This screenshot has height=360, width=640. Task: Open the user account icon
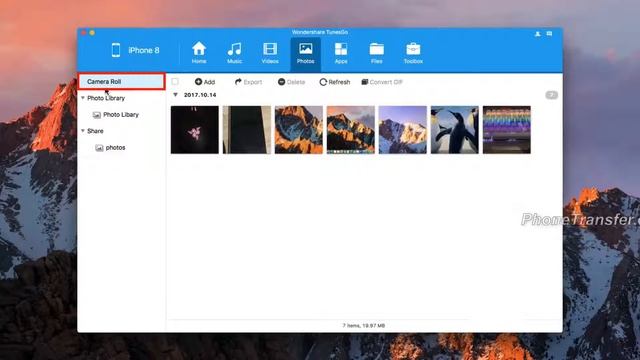(538, 34)
